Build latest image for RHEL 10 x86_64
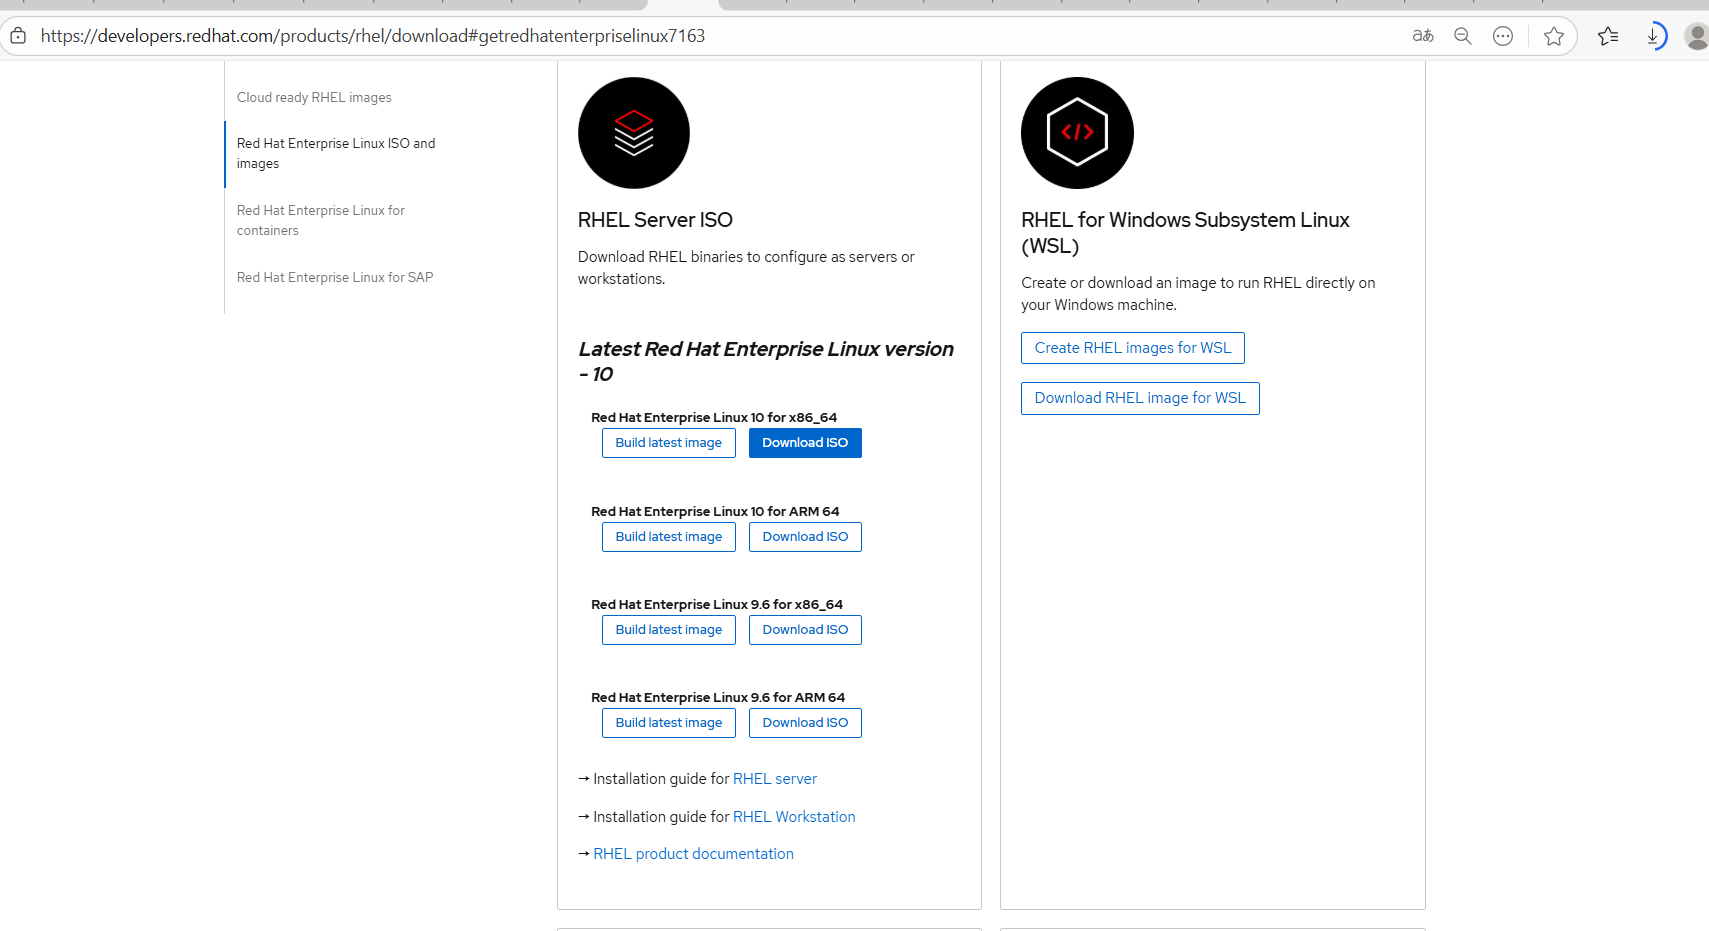Image resolution: width=1709 pixels, height=931 pixels. (669, 443)
